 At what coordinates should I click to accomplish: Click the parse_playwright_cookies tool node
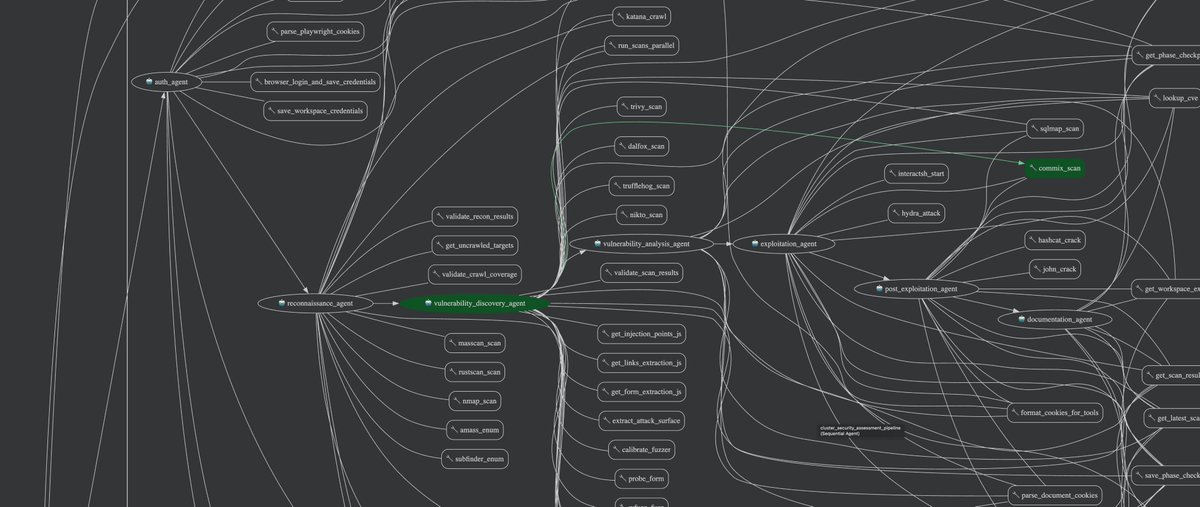315,31
